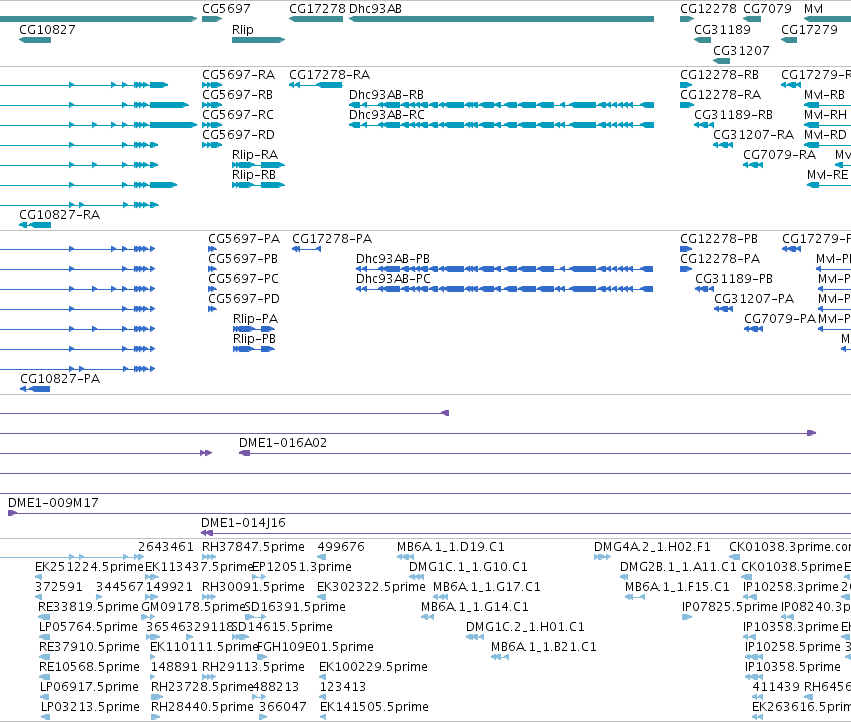Select transcript Rlip-RB
Screen dimensions: 851x722
point(258,185)
